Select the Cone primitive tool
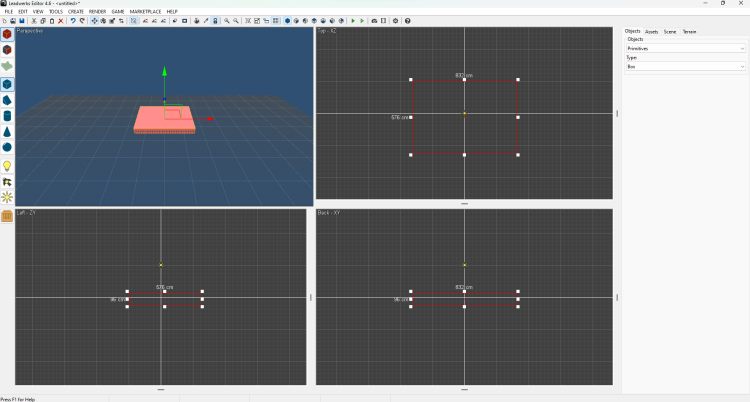 (x=7, y=131)
